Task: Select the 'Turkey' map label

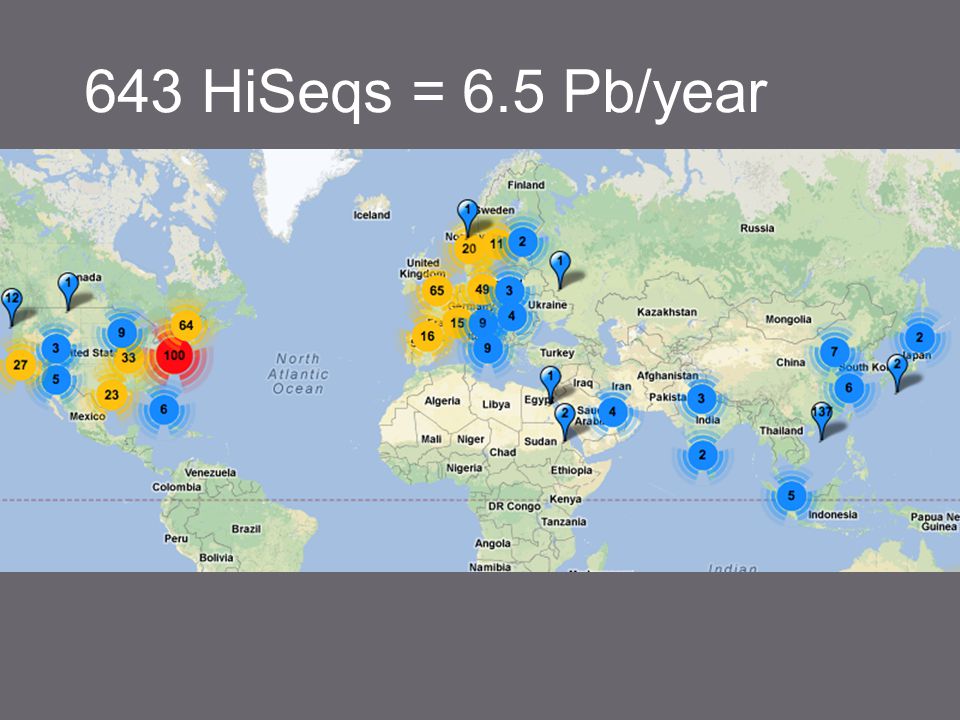Action: pos(557,353)
